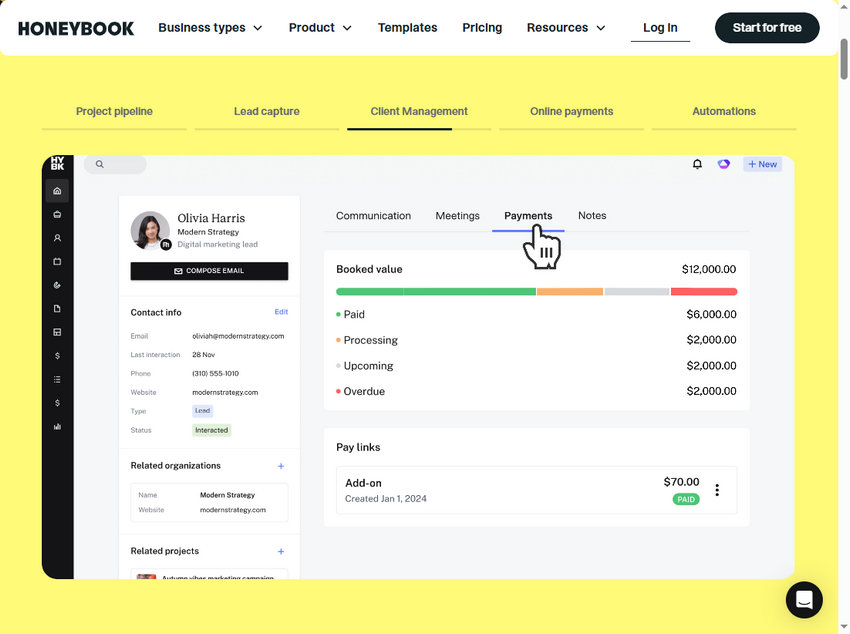Image resolution: width=850 pixels, height=634 pixels.
Task: Open the Documents file icon in the sidebar
Action: 57,309
